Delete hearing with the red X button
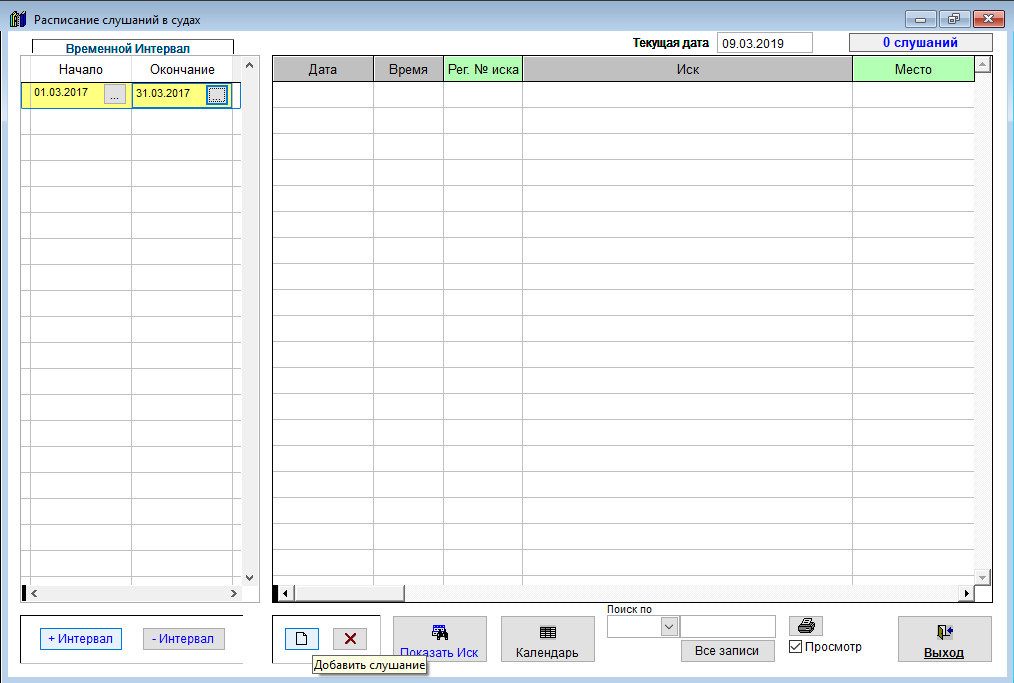The height and width of the screenshot is (683, 1014). (350, 639)
